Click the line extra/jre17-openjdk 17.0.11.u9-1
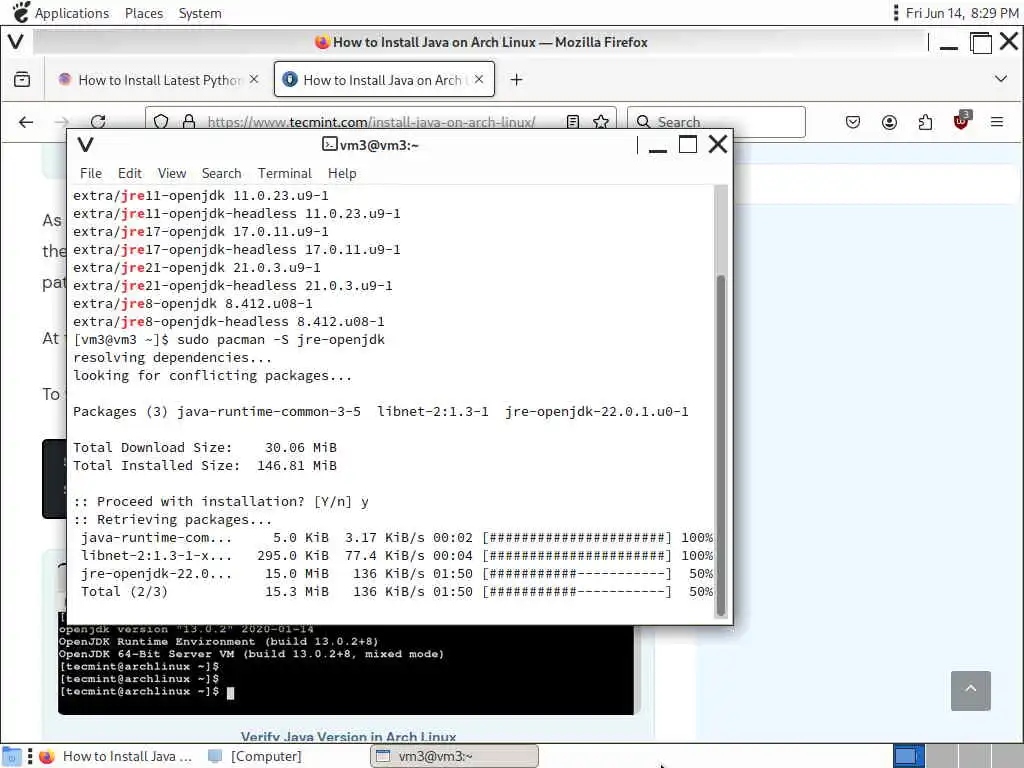Image resolution: width=1024 pixels, height=768 pixels. [x=200, y=232]
